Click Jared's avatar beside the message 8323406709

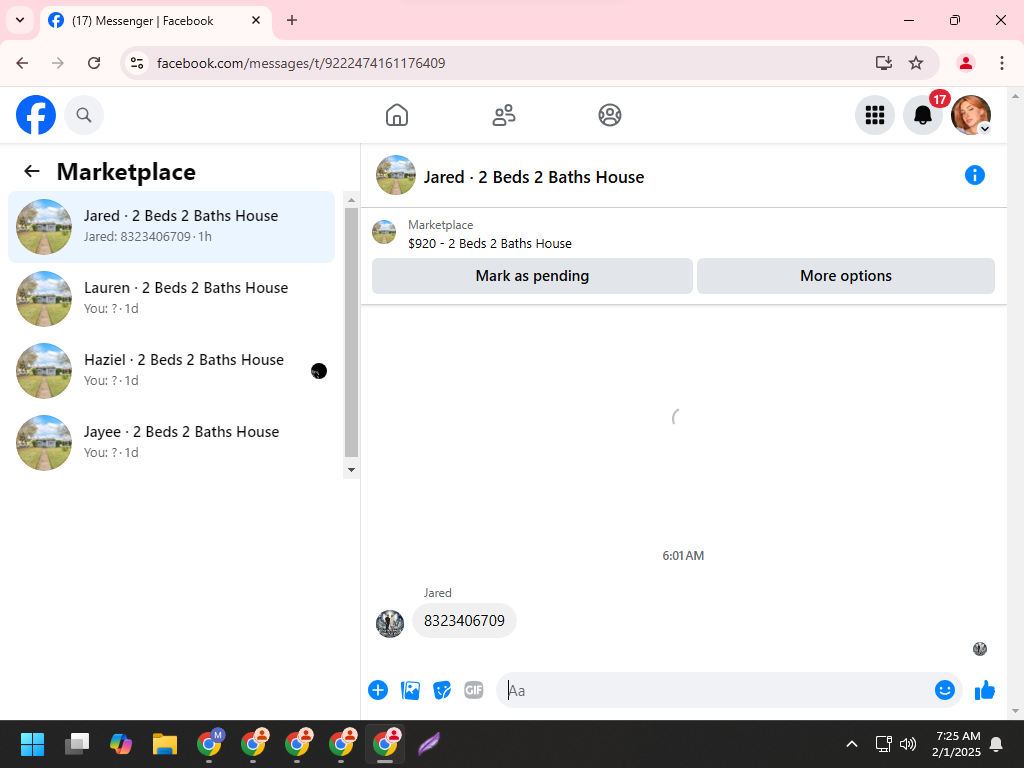point(390,624)
